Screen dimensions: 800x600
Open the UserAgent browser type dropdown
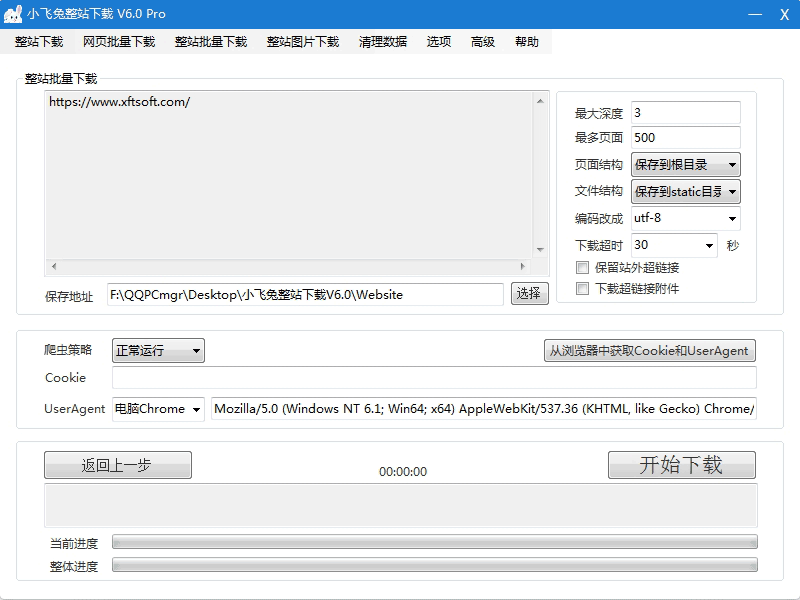pos(158,409)
